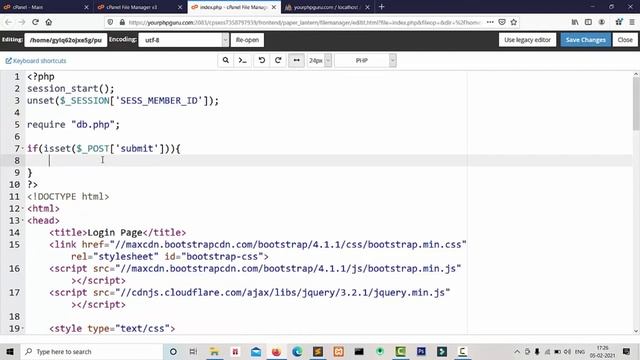Collapse the style fold on line 19
Viewport: 640px width, 360px height.
coord(22,329)
